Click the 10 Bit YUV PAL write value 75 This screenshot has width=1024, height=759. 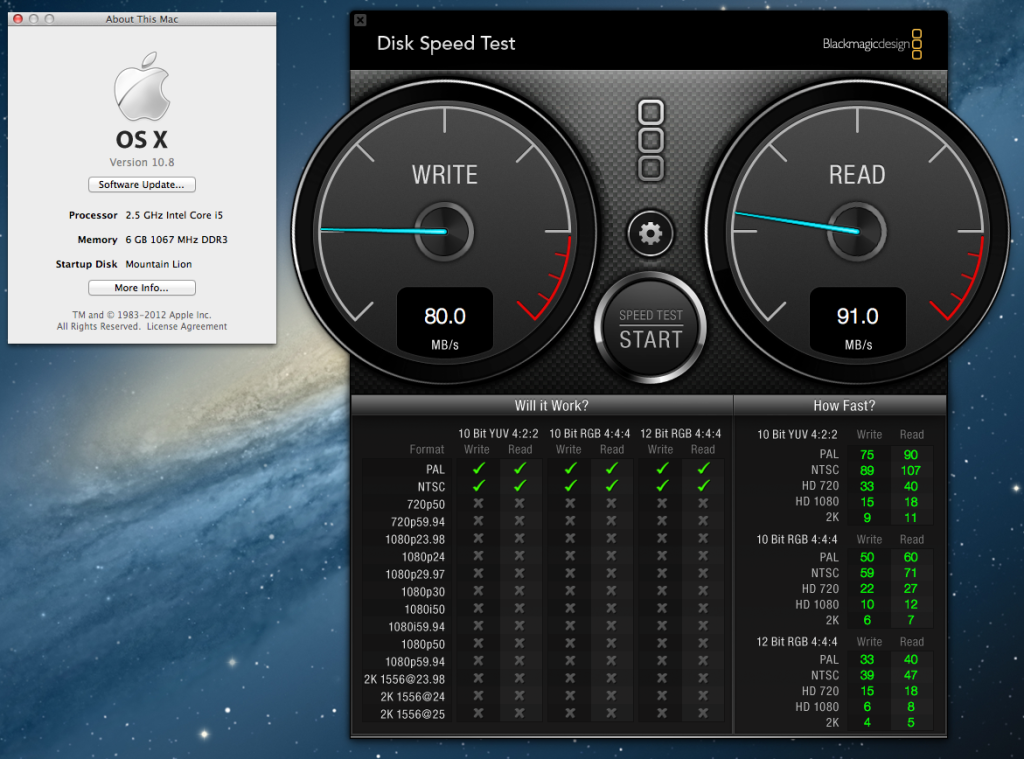[x=867, y=455]
